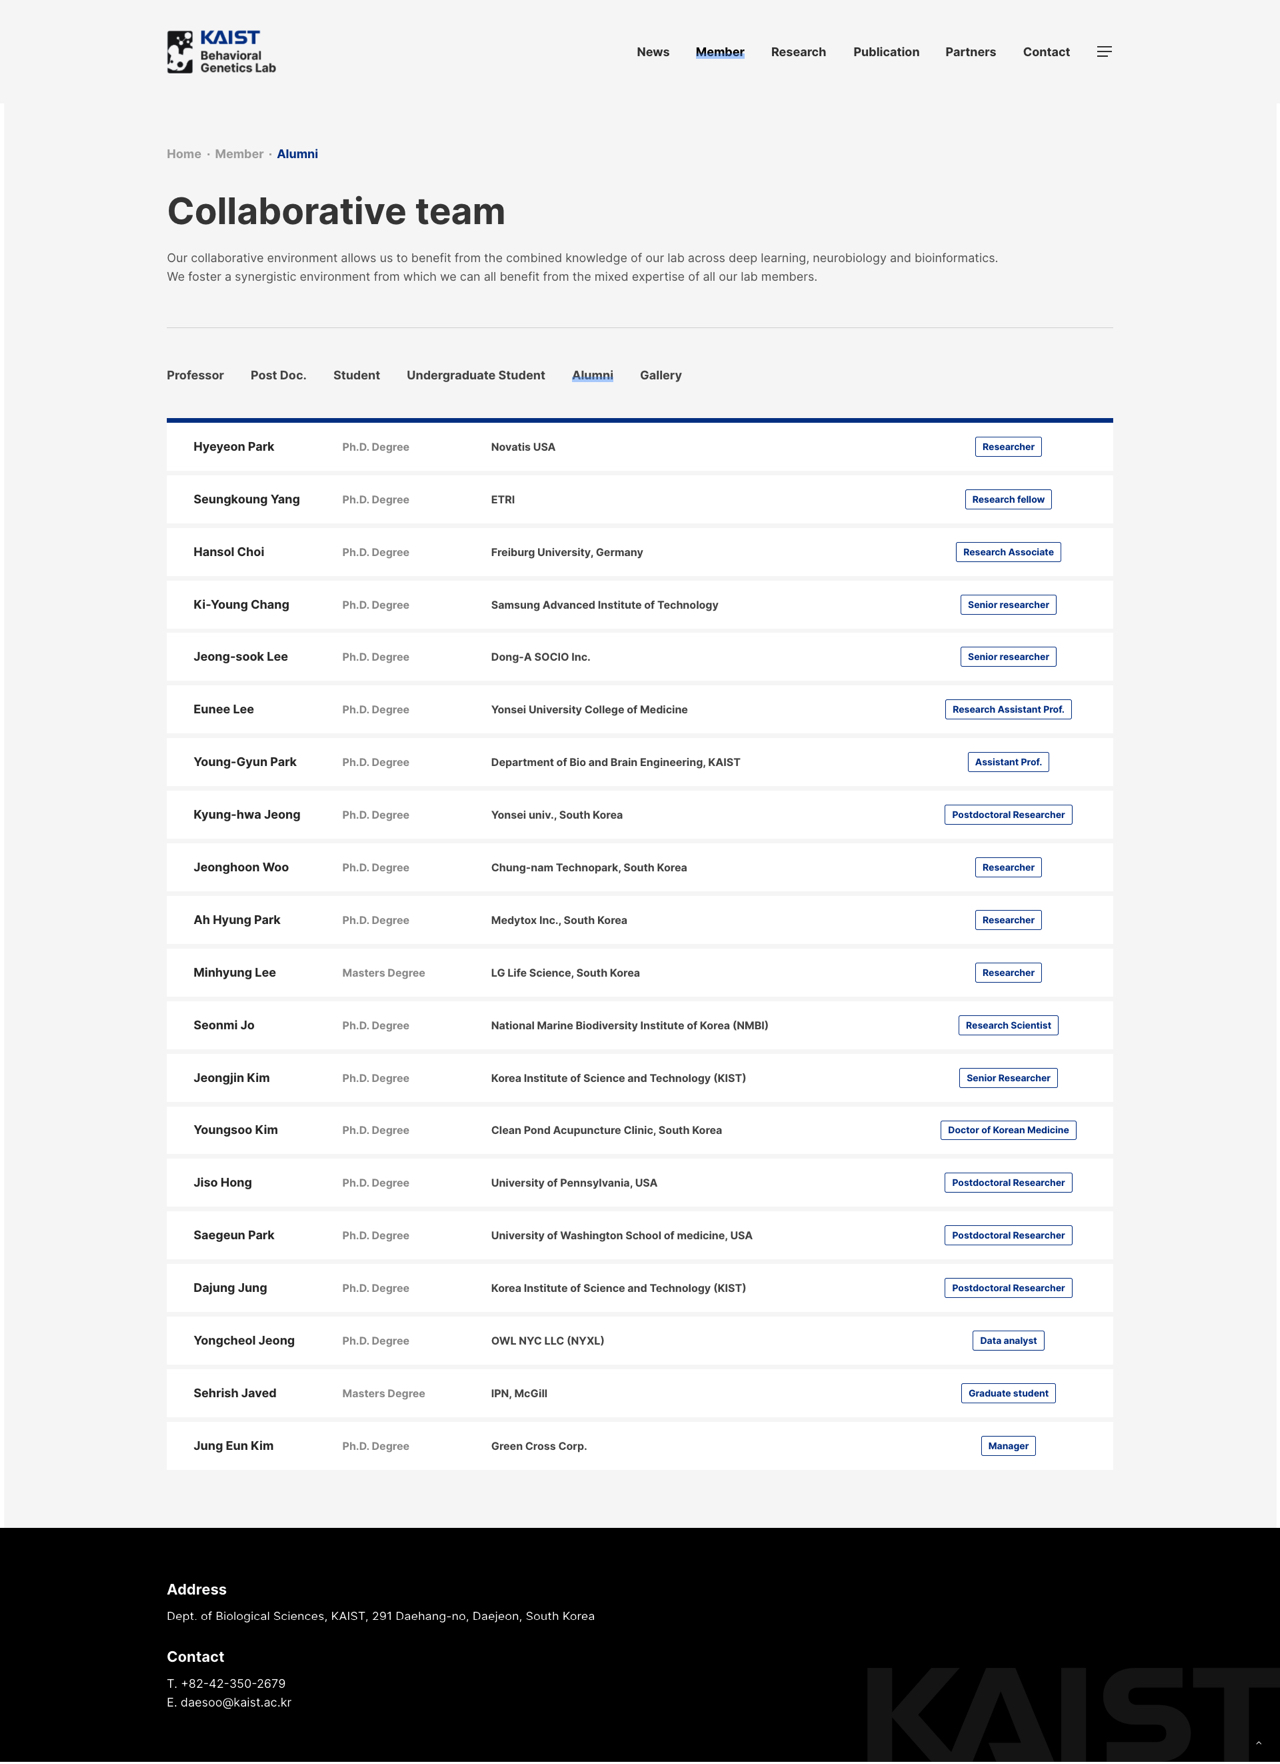Image resolution: width=1280 pixels, height=1764 pixels.
Task: Click the name Minhyung Lee
Action: coord(235,973)
